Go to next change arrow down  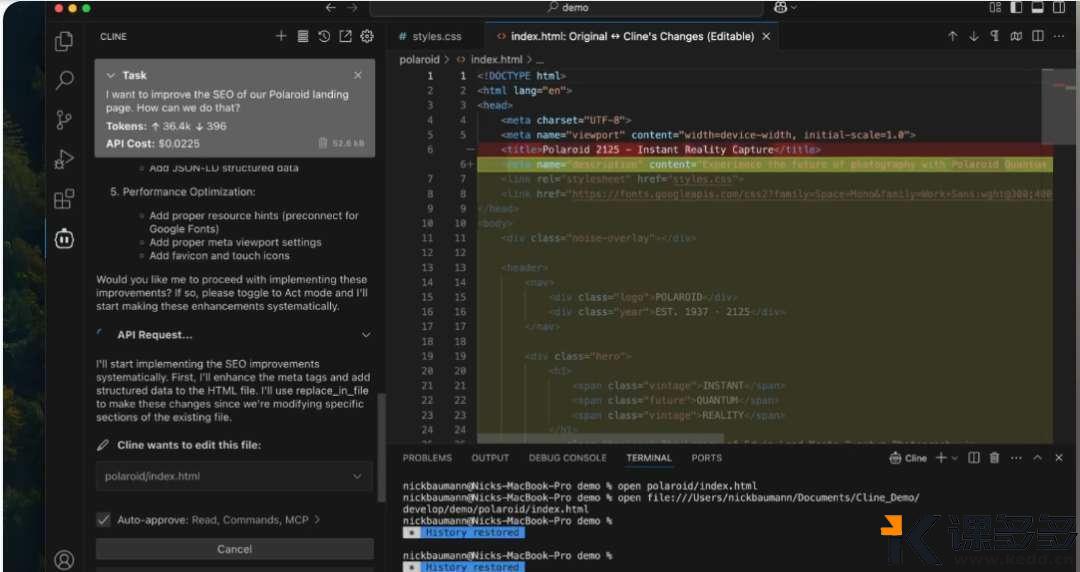point(974,37)
